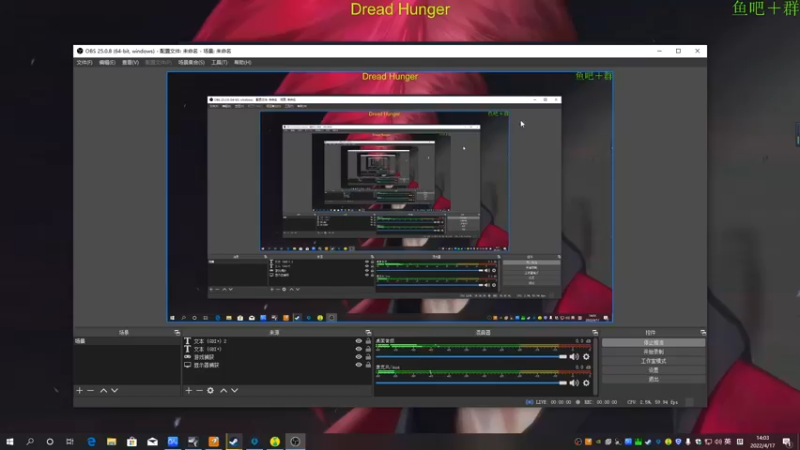Screen dimensions: 800x450
Task: Open the File (文件) menu
Action: coord(84,62)
